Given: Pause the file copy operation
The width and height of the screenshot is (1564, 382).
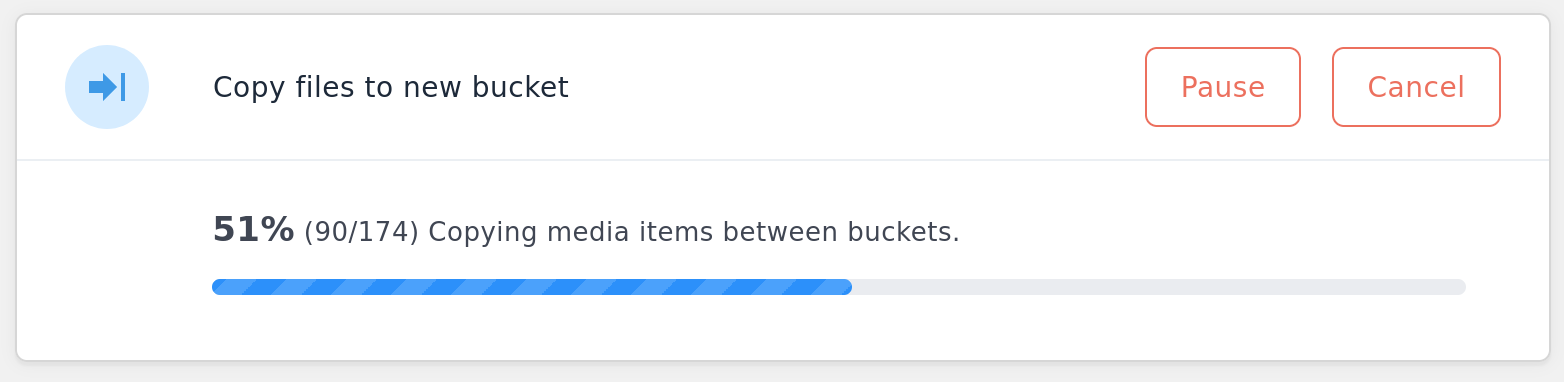Looking at the screenshot, I should pos(1223,87).
